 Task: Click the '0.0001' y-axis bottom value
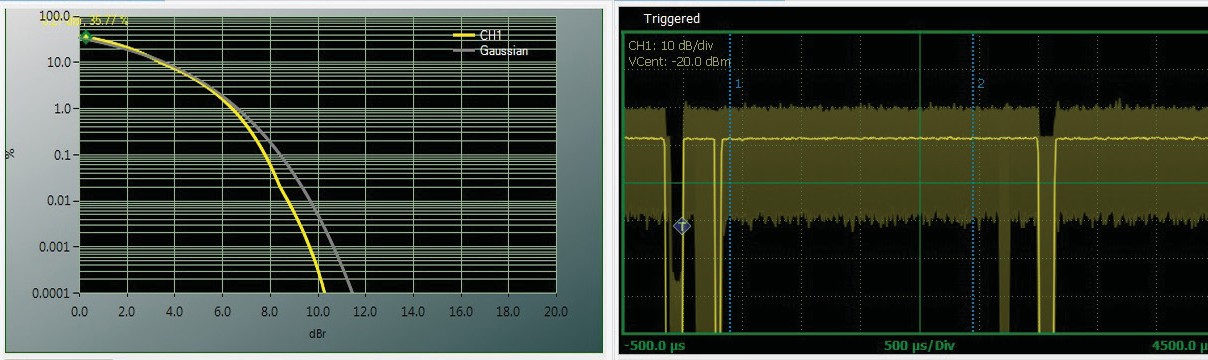coord(50,294)
